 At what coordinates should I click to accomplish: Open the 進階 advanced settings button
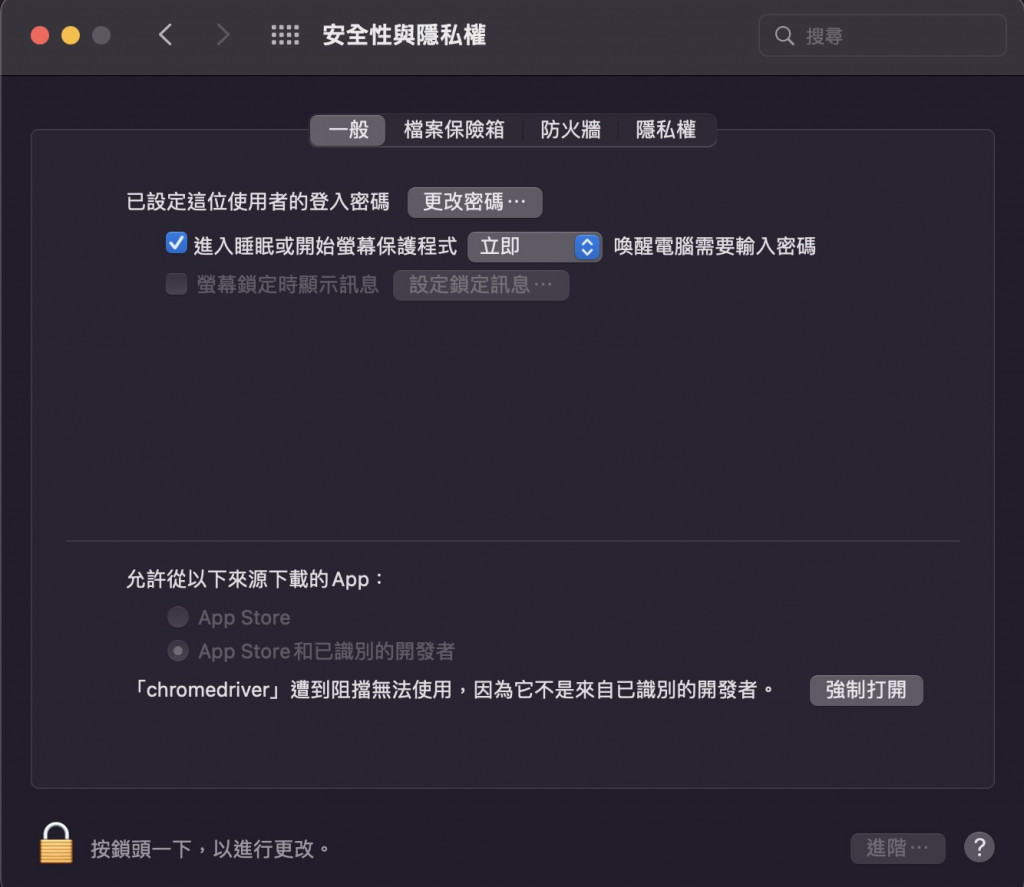point(897,848)
